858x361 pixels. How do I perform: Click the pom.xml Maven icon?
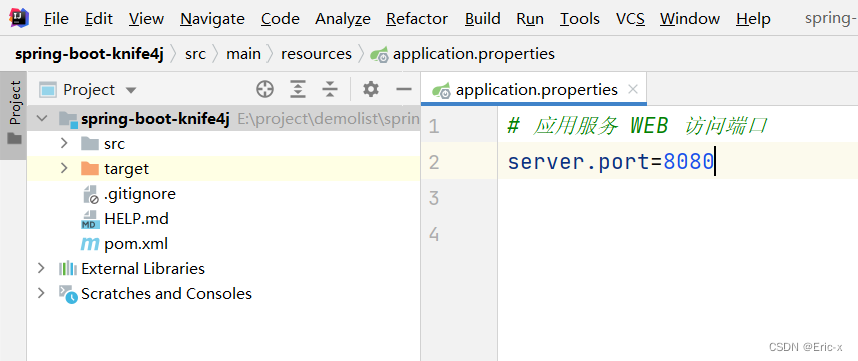pos(90,244)
